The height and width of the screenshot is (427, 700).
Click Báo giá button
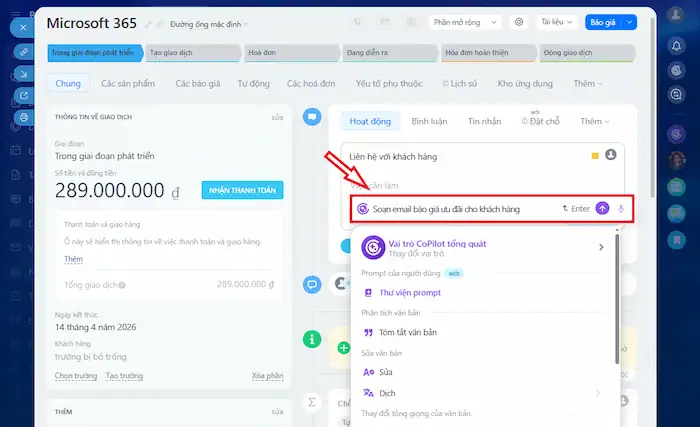[x=603, y=22]
